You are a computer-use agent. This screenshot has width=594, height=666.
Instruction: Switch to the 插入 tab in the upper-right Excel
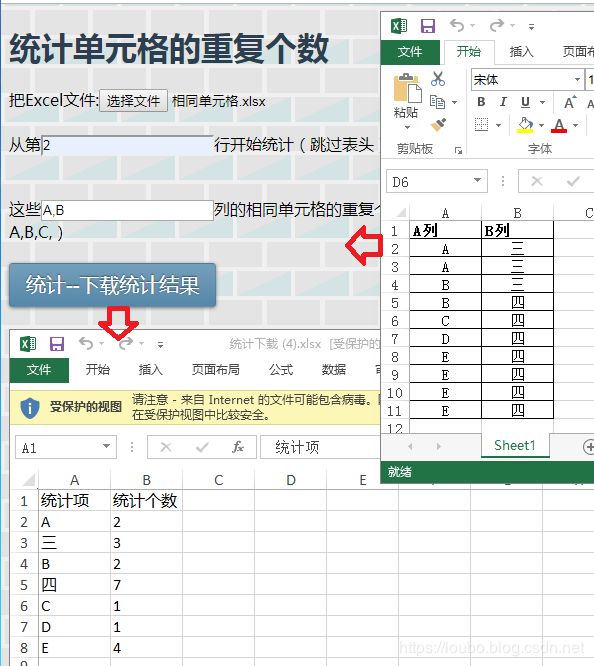point(521,52)
